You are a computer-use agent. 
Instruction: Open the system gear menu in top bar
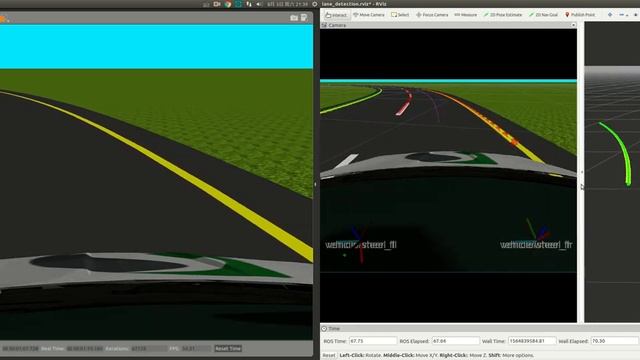pyautogui.click(x=315, y=4)
